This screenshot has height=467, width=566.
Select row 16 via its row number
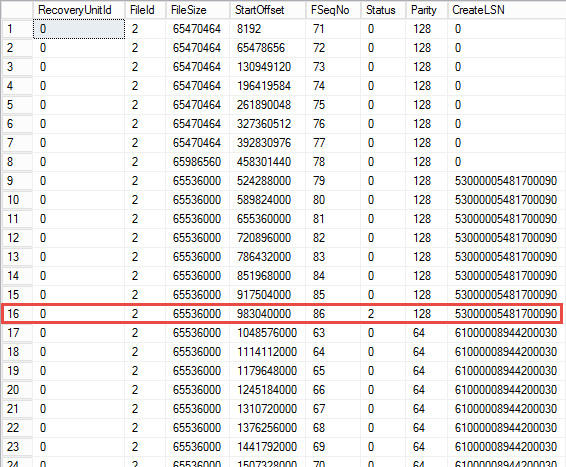[17, 314]
